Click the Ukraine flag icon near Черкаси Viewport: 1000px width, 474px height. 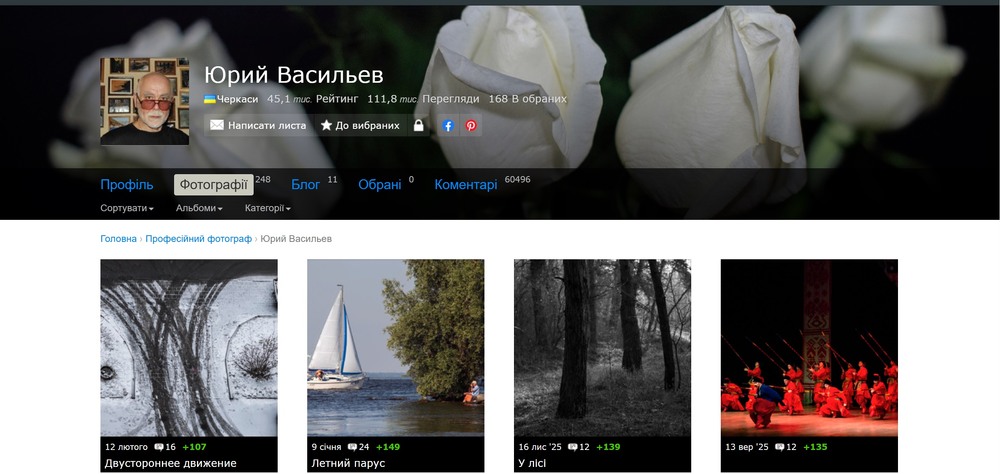coord(209,100)
